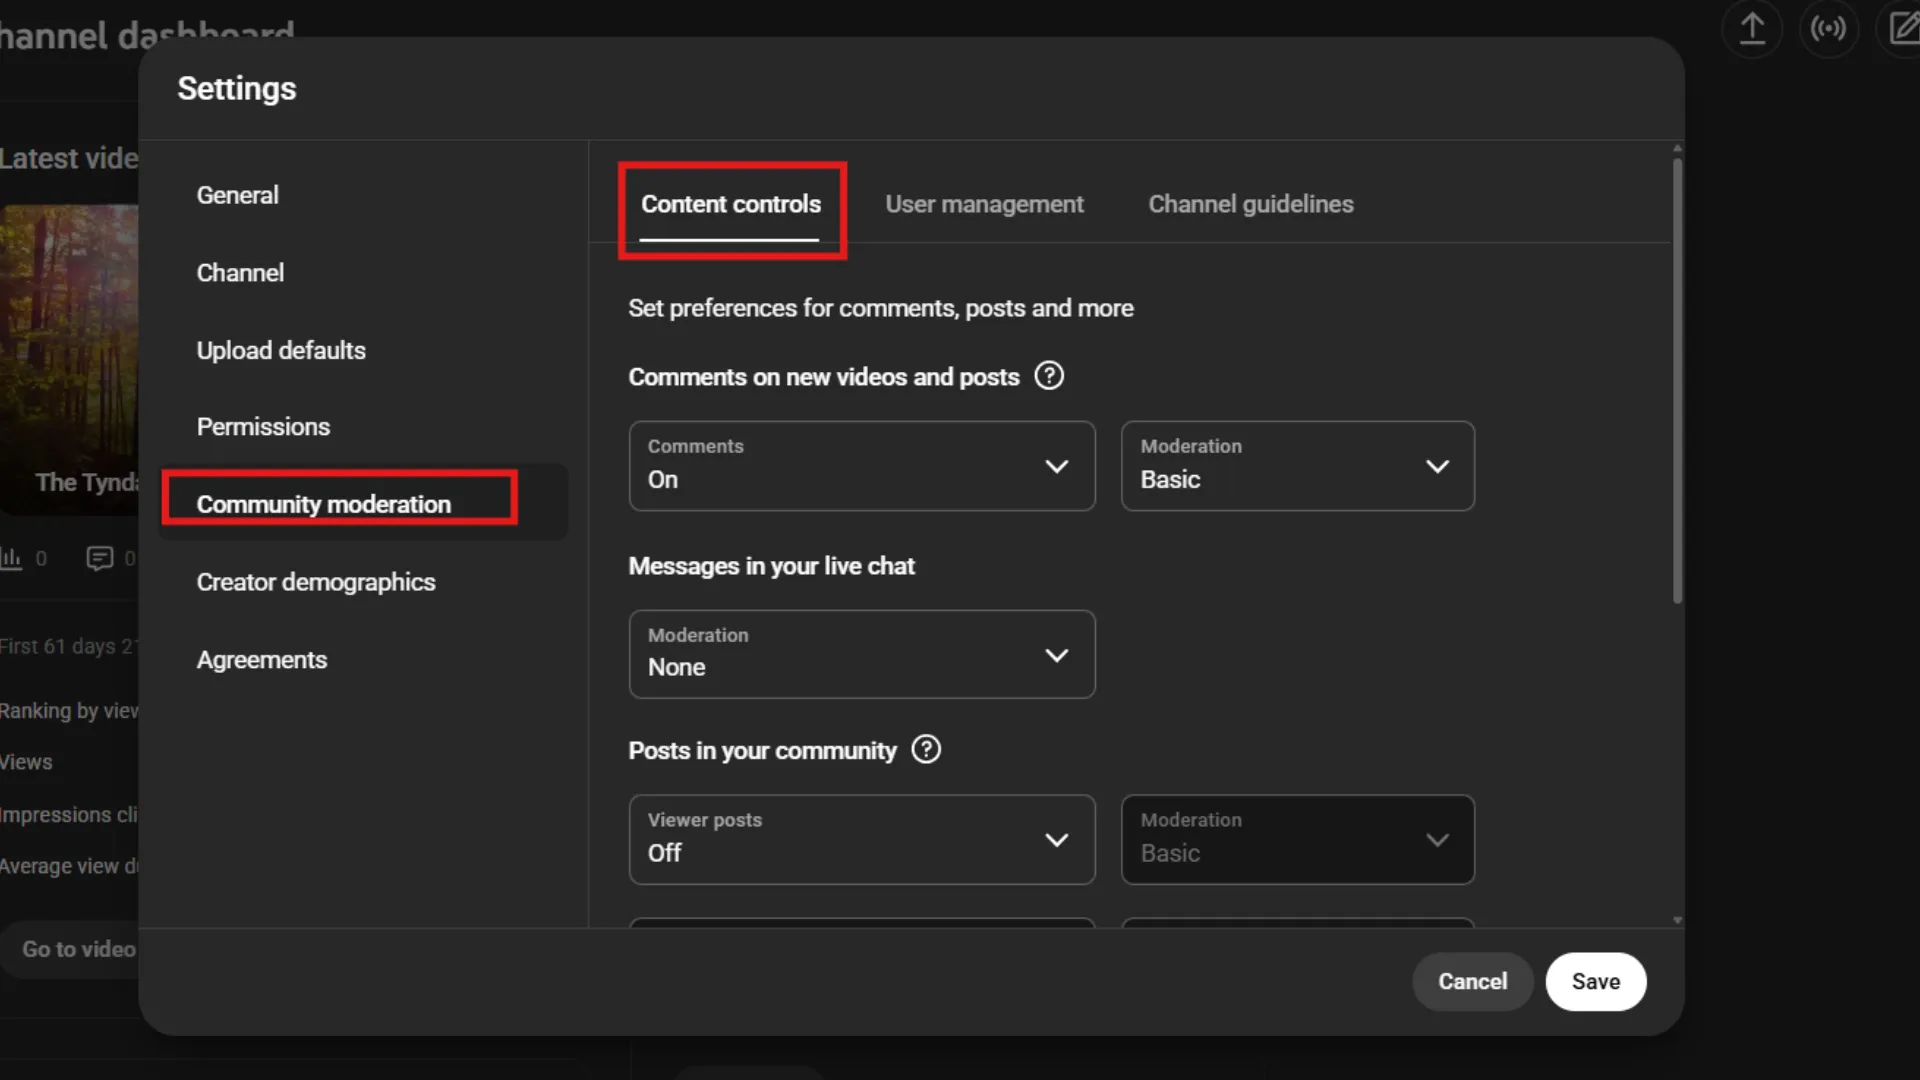This screenshot has height=1080, width=1920.
Task: Click the comments speech bubble icon
Action: pos(100,557)
